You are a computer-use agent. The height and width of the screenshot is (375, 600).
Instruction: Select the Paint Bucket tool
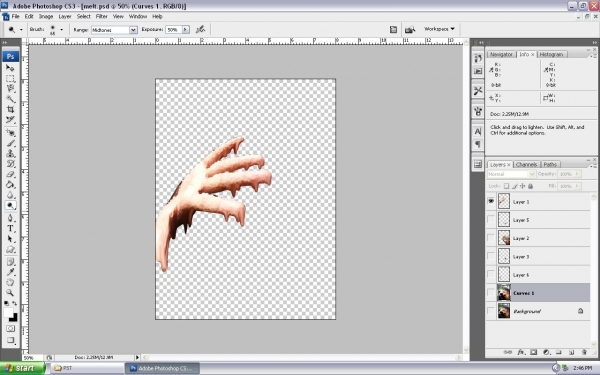point(10,184)
